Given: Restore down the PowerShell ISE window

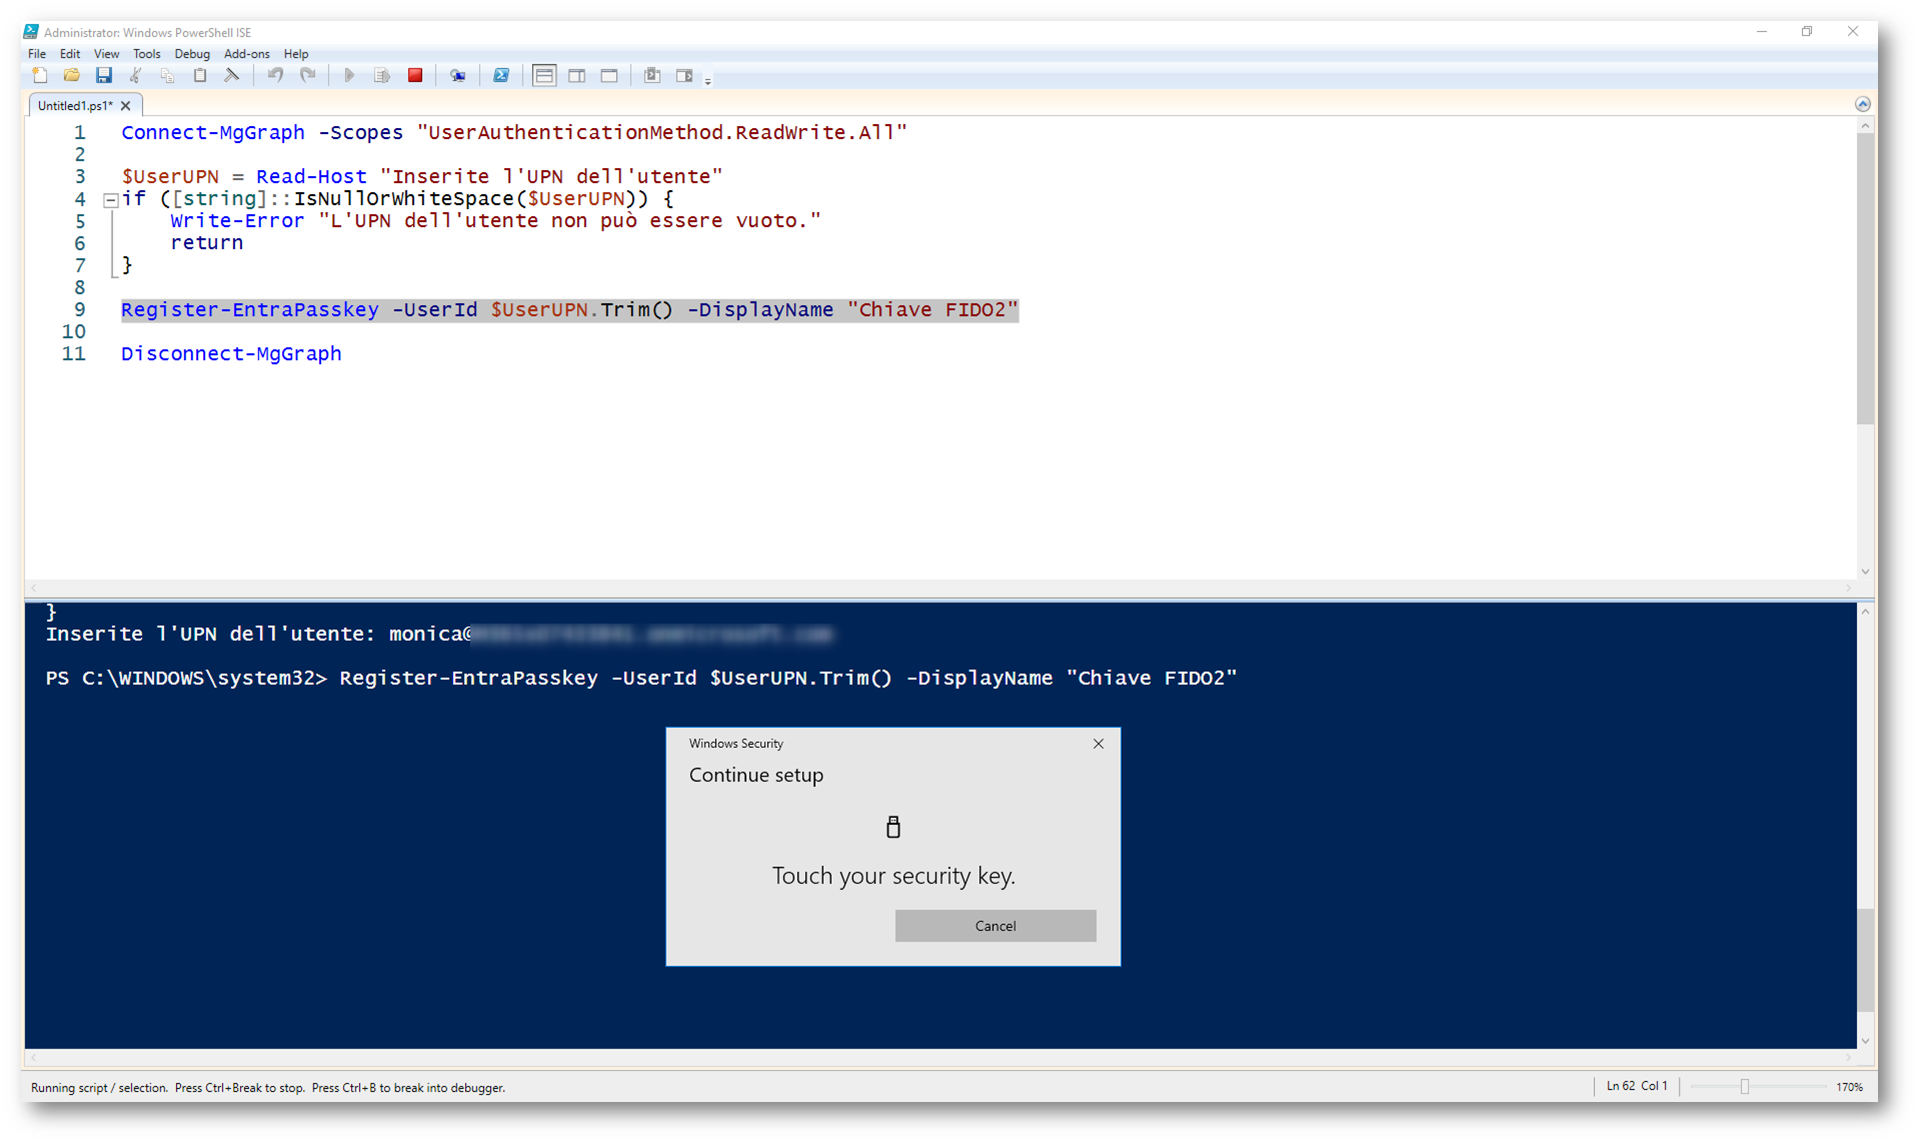Looking at the screenshot, I should pos(1807,32).
